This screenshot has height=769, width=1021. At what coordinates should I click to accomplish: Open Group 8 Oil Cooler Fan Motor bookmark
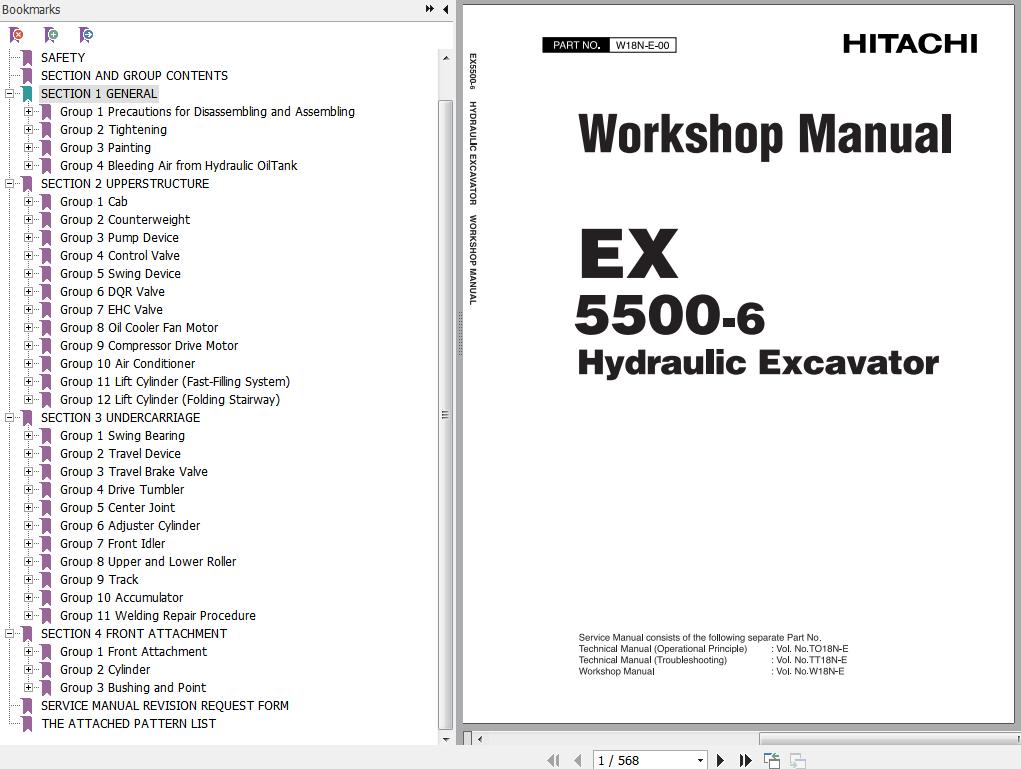tap(139, 328)
